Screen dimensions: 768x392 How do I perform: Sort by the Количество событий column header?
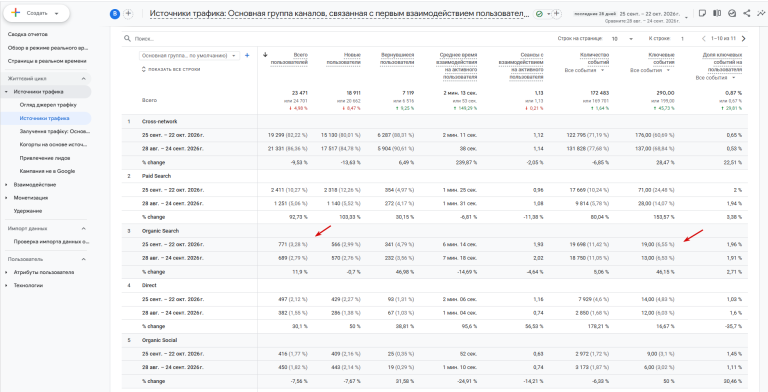(x=594, y=59)
